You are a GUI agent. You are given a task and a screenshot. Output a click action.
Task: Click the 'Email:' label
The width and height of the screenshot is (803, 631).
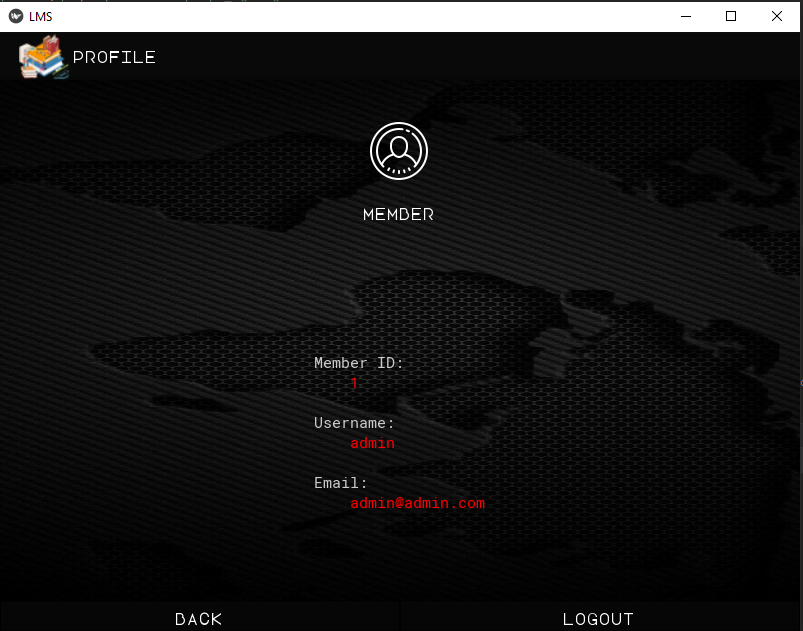click(341, 483)
